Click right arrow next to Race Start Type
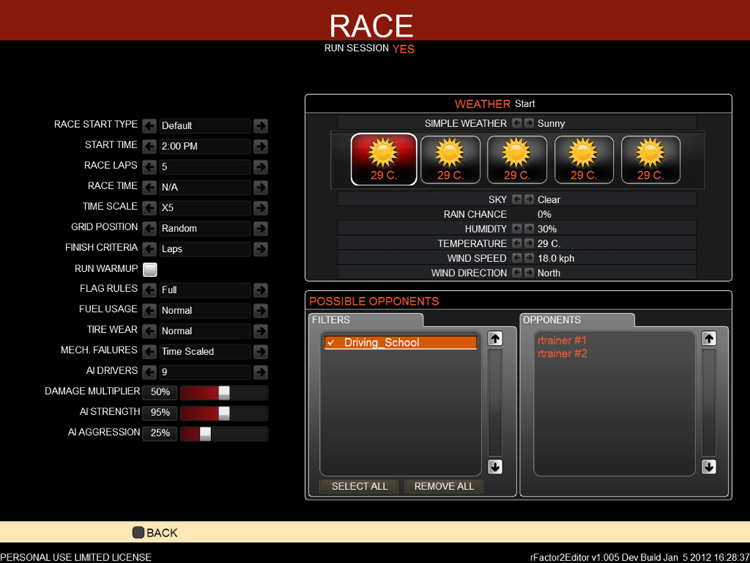The image size is (750, 563). coord(260,126)
